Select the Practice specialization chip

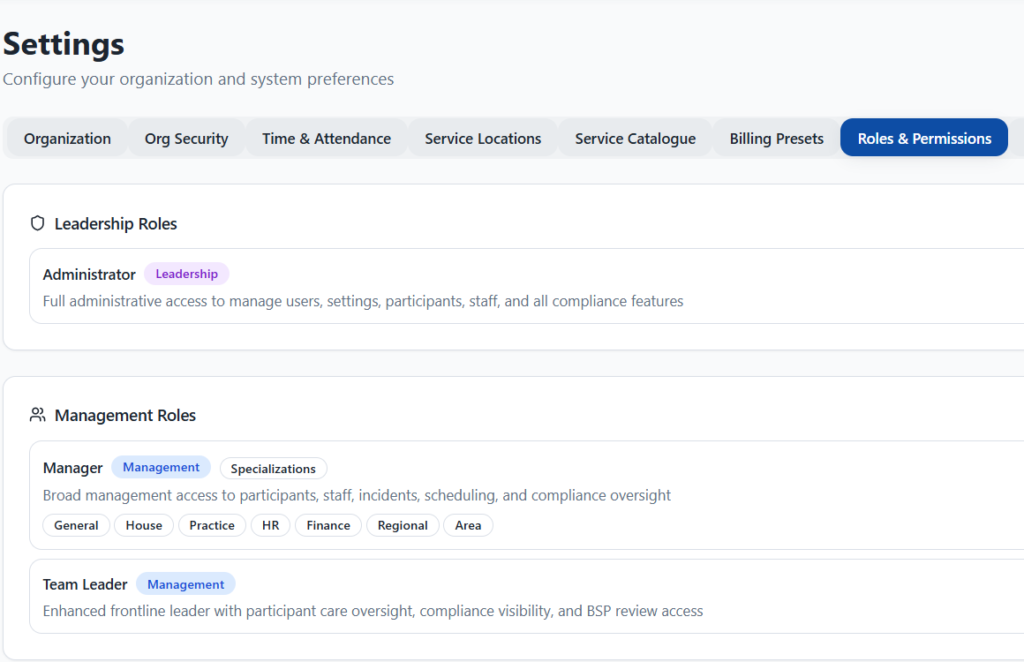pos(212,526)
